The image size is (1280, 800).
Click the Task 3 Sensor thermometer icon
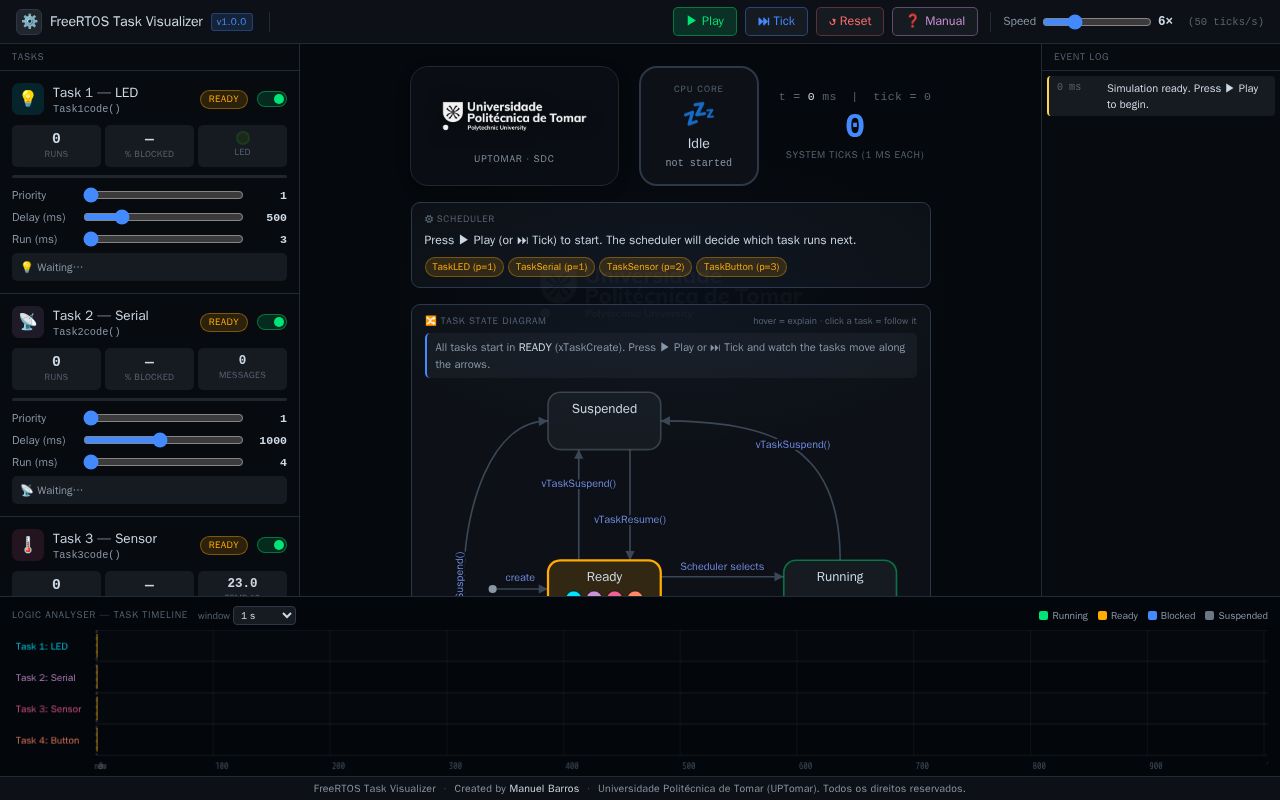coord(28,545)
